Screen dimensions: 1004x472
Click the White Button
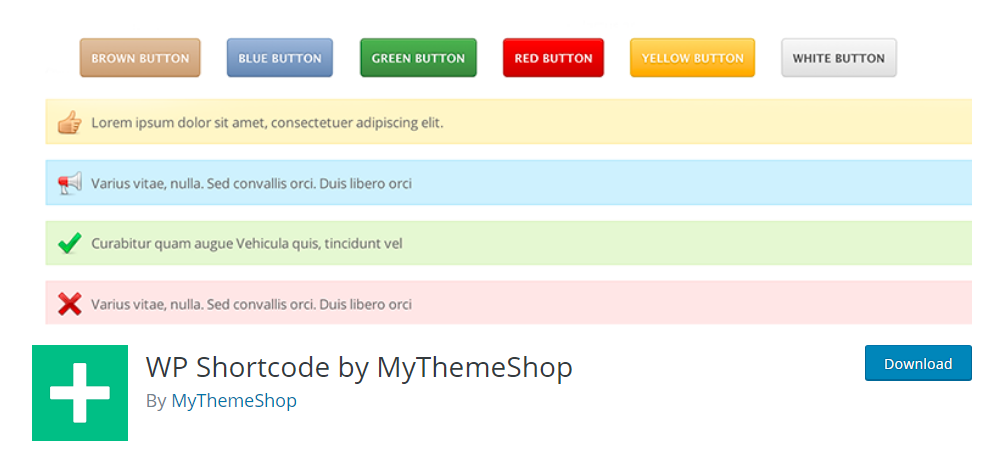pyautogui.click(x=839, y=58)
